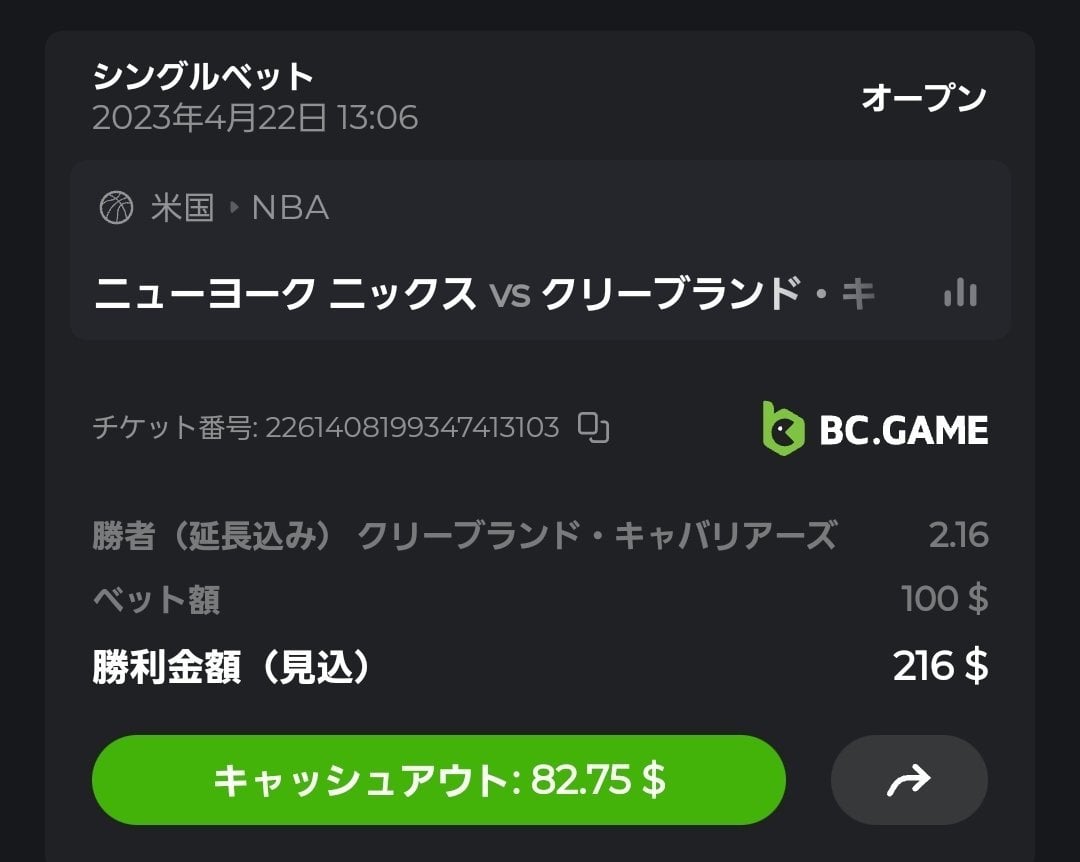Click the ベット額 100 $ value

(944, 599)
